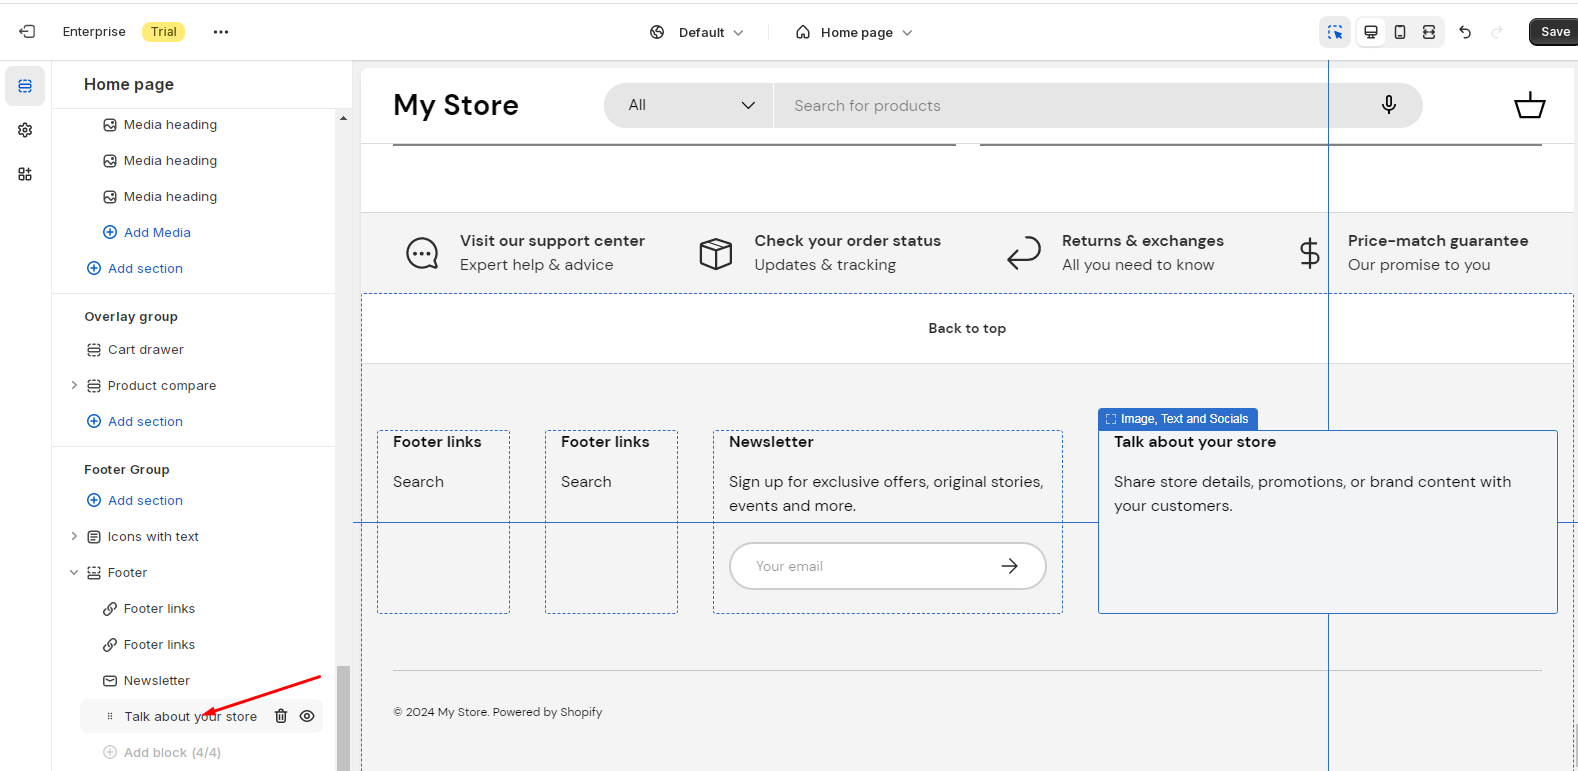Click Visit our support center text

(x=552, y=241)
